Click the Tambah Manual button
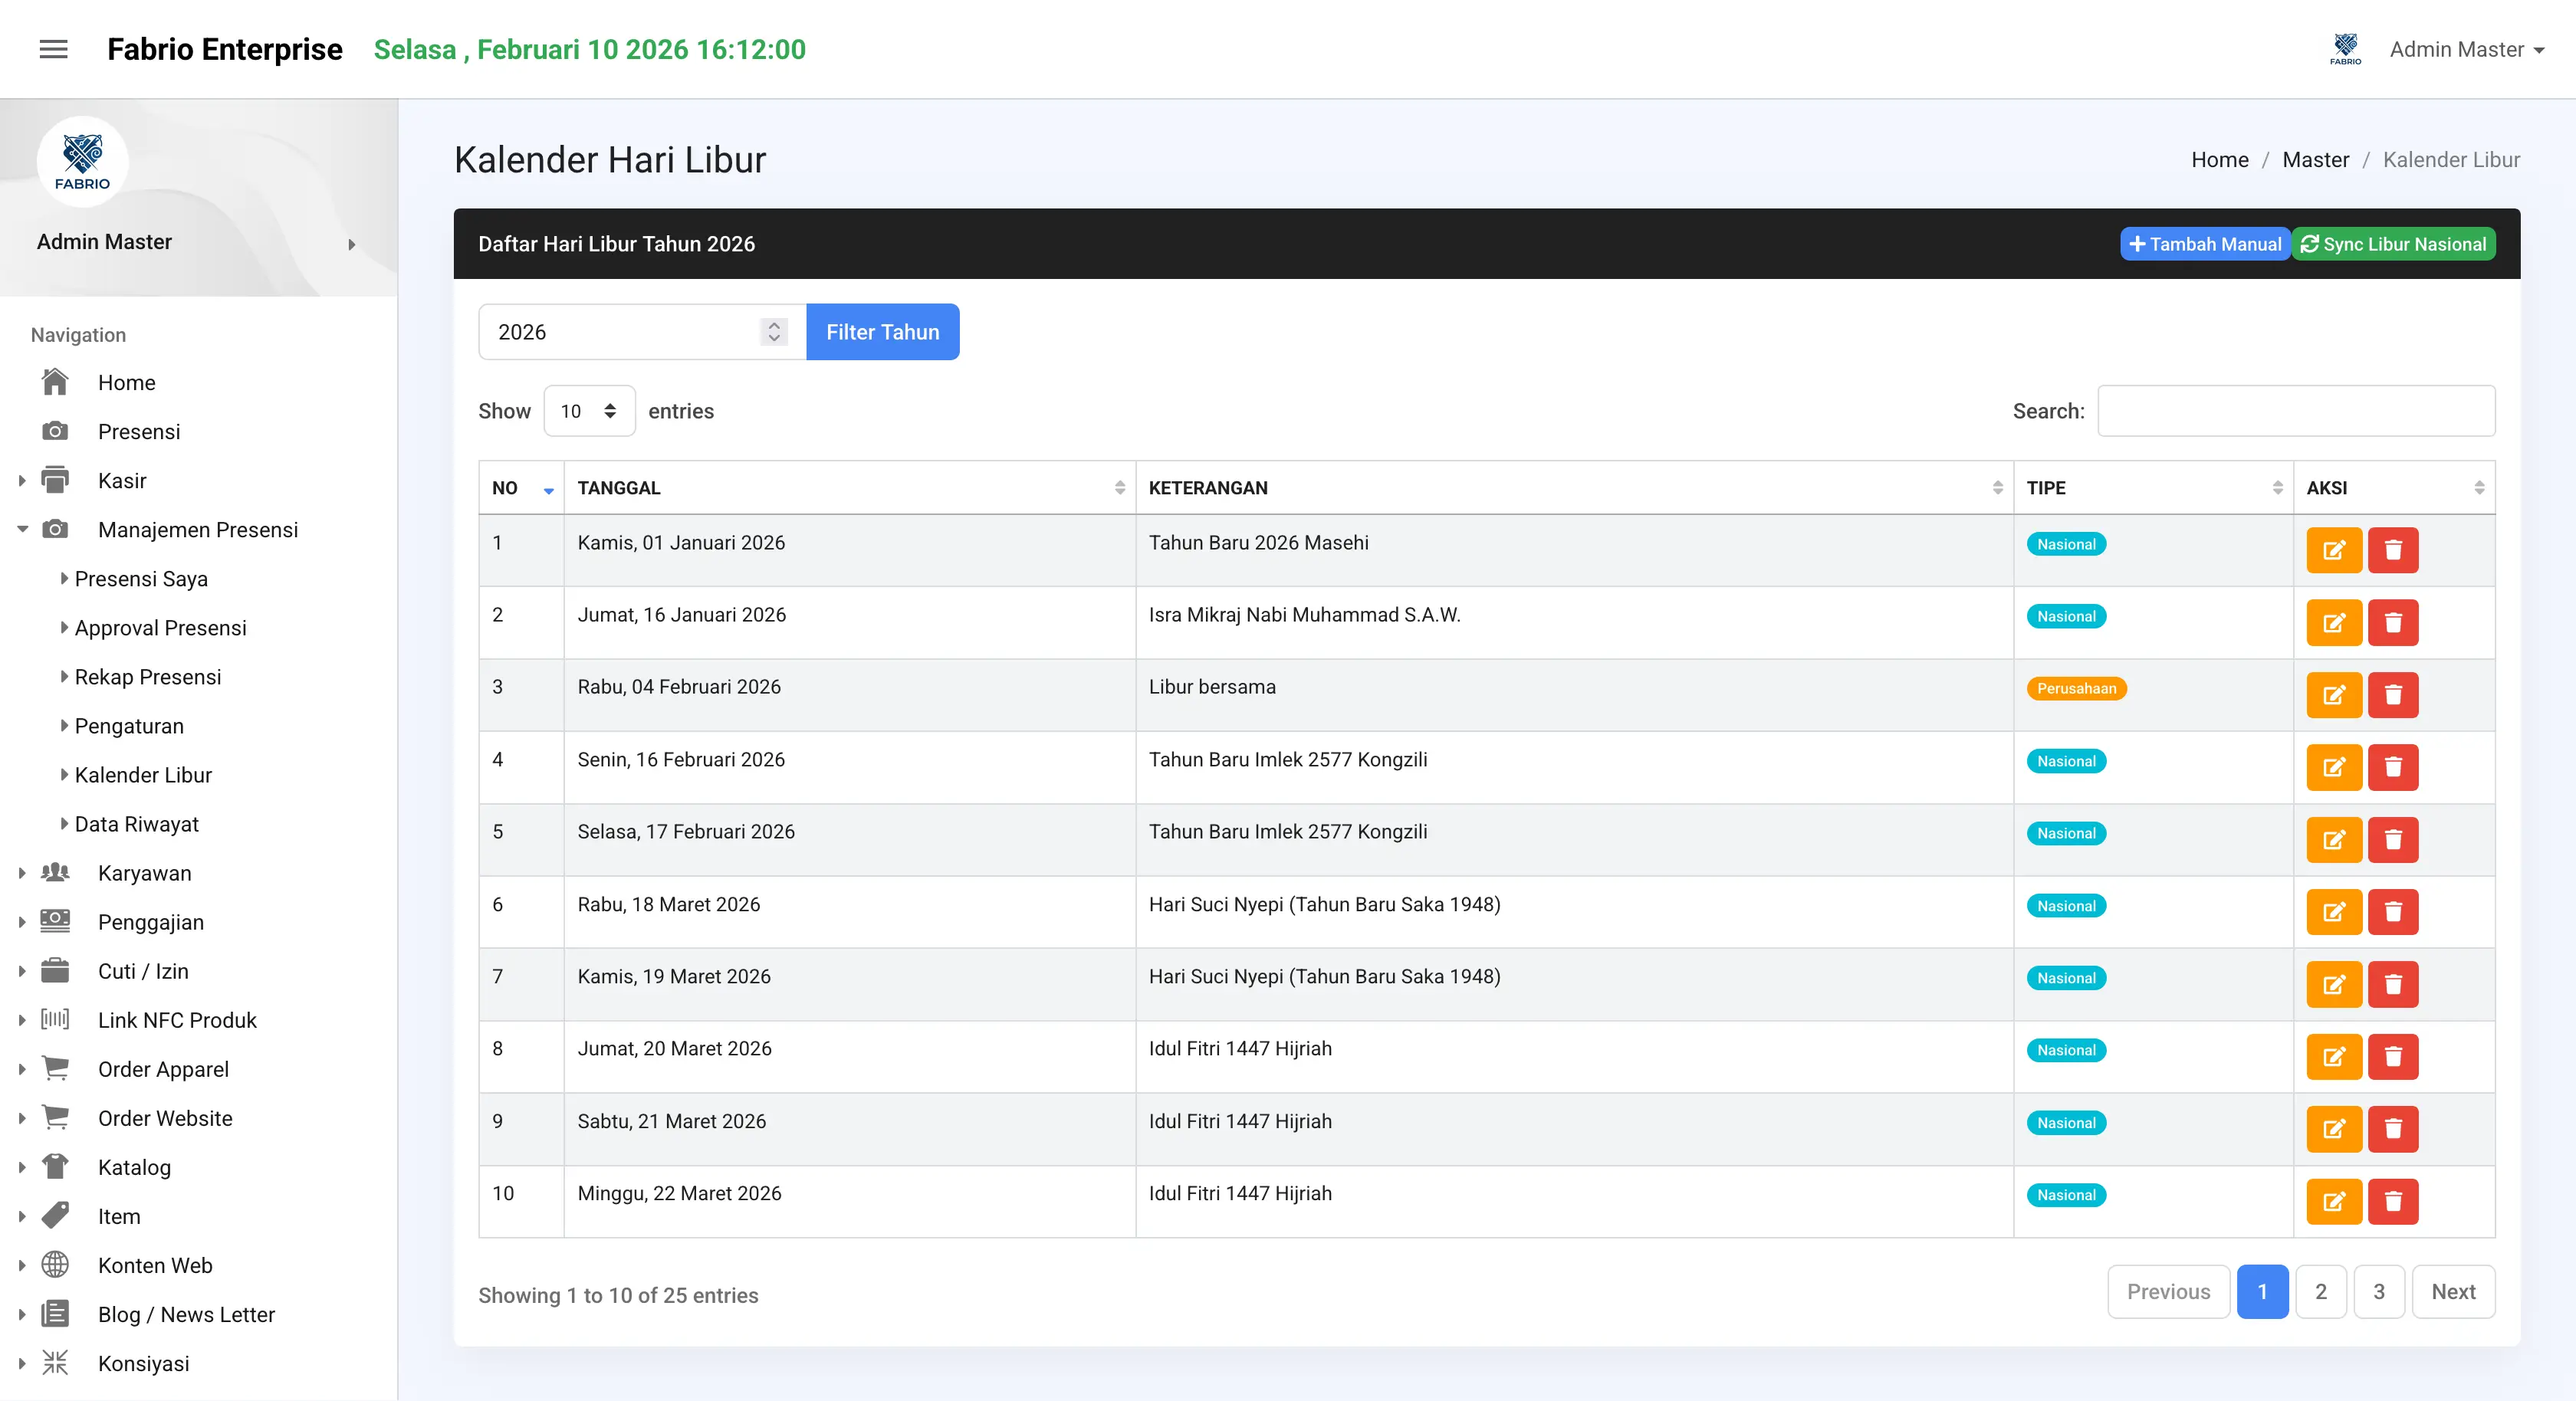Viewport: 2576px width, 1401px height. (2205, 244)
